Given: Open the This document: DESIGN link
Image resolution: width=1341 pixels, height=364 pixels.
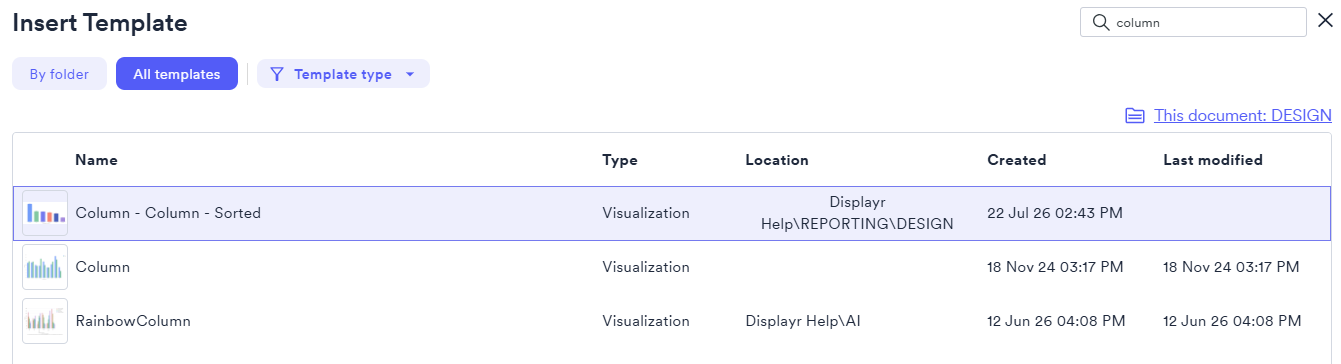Looking at the screenshot, I should tap(1243, 116).
